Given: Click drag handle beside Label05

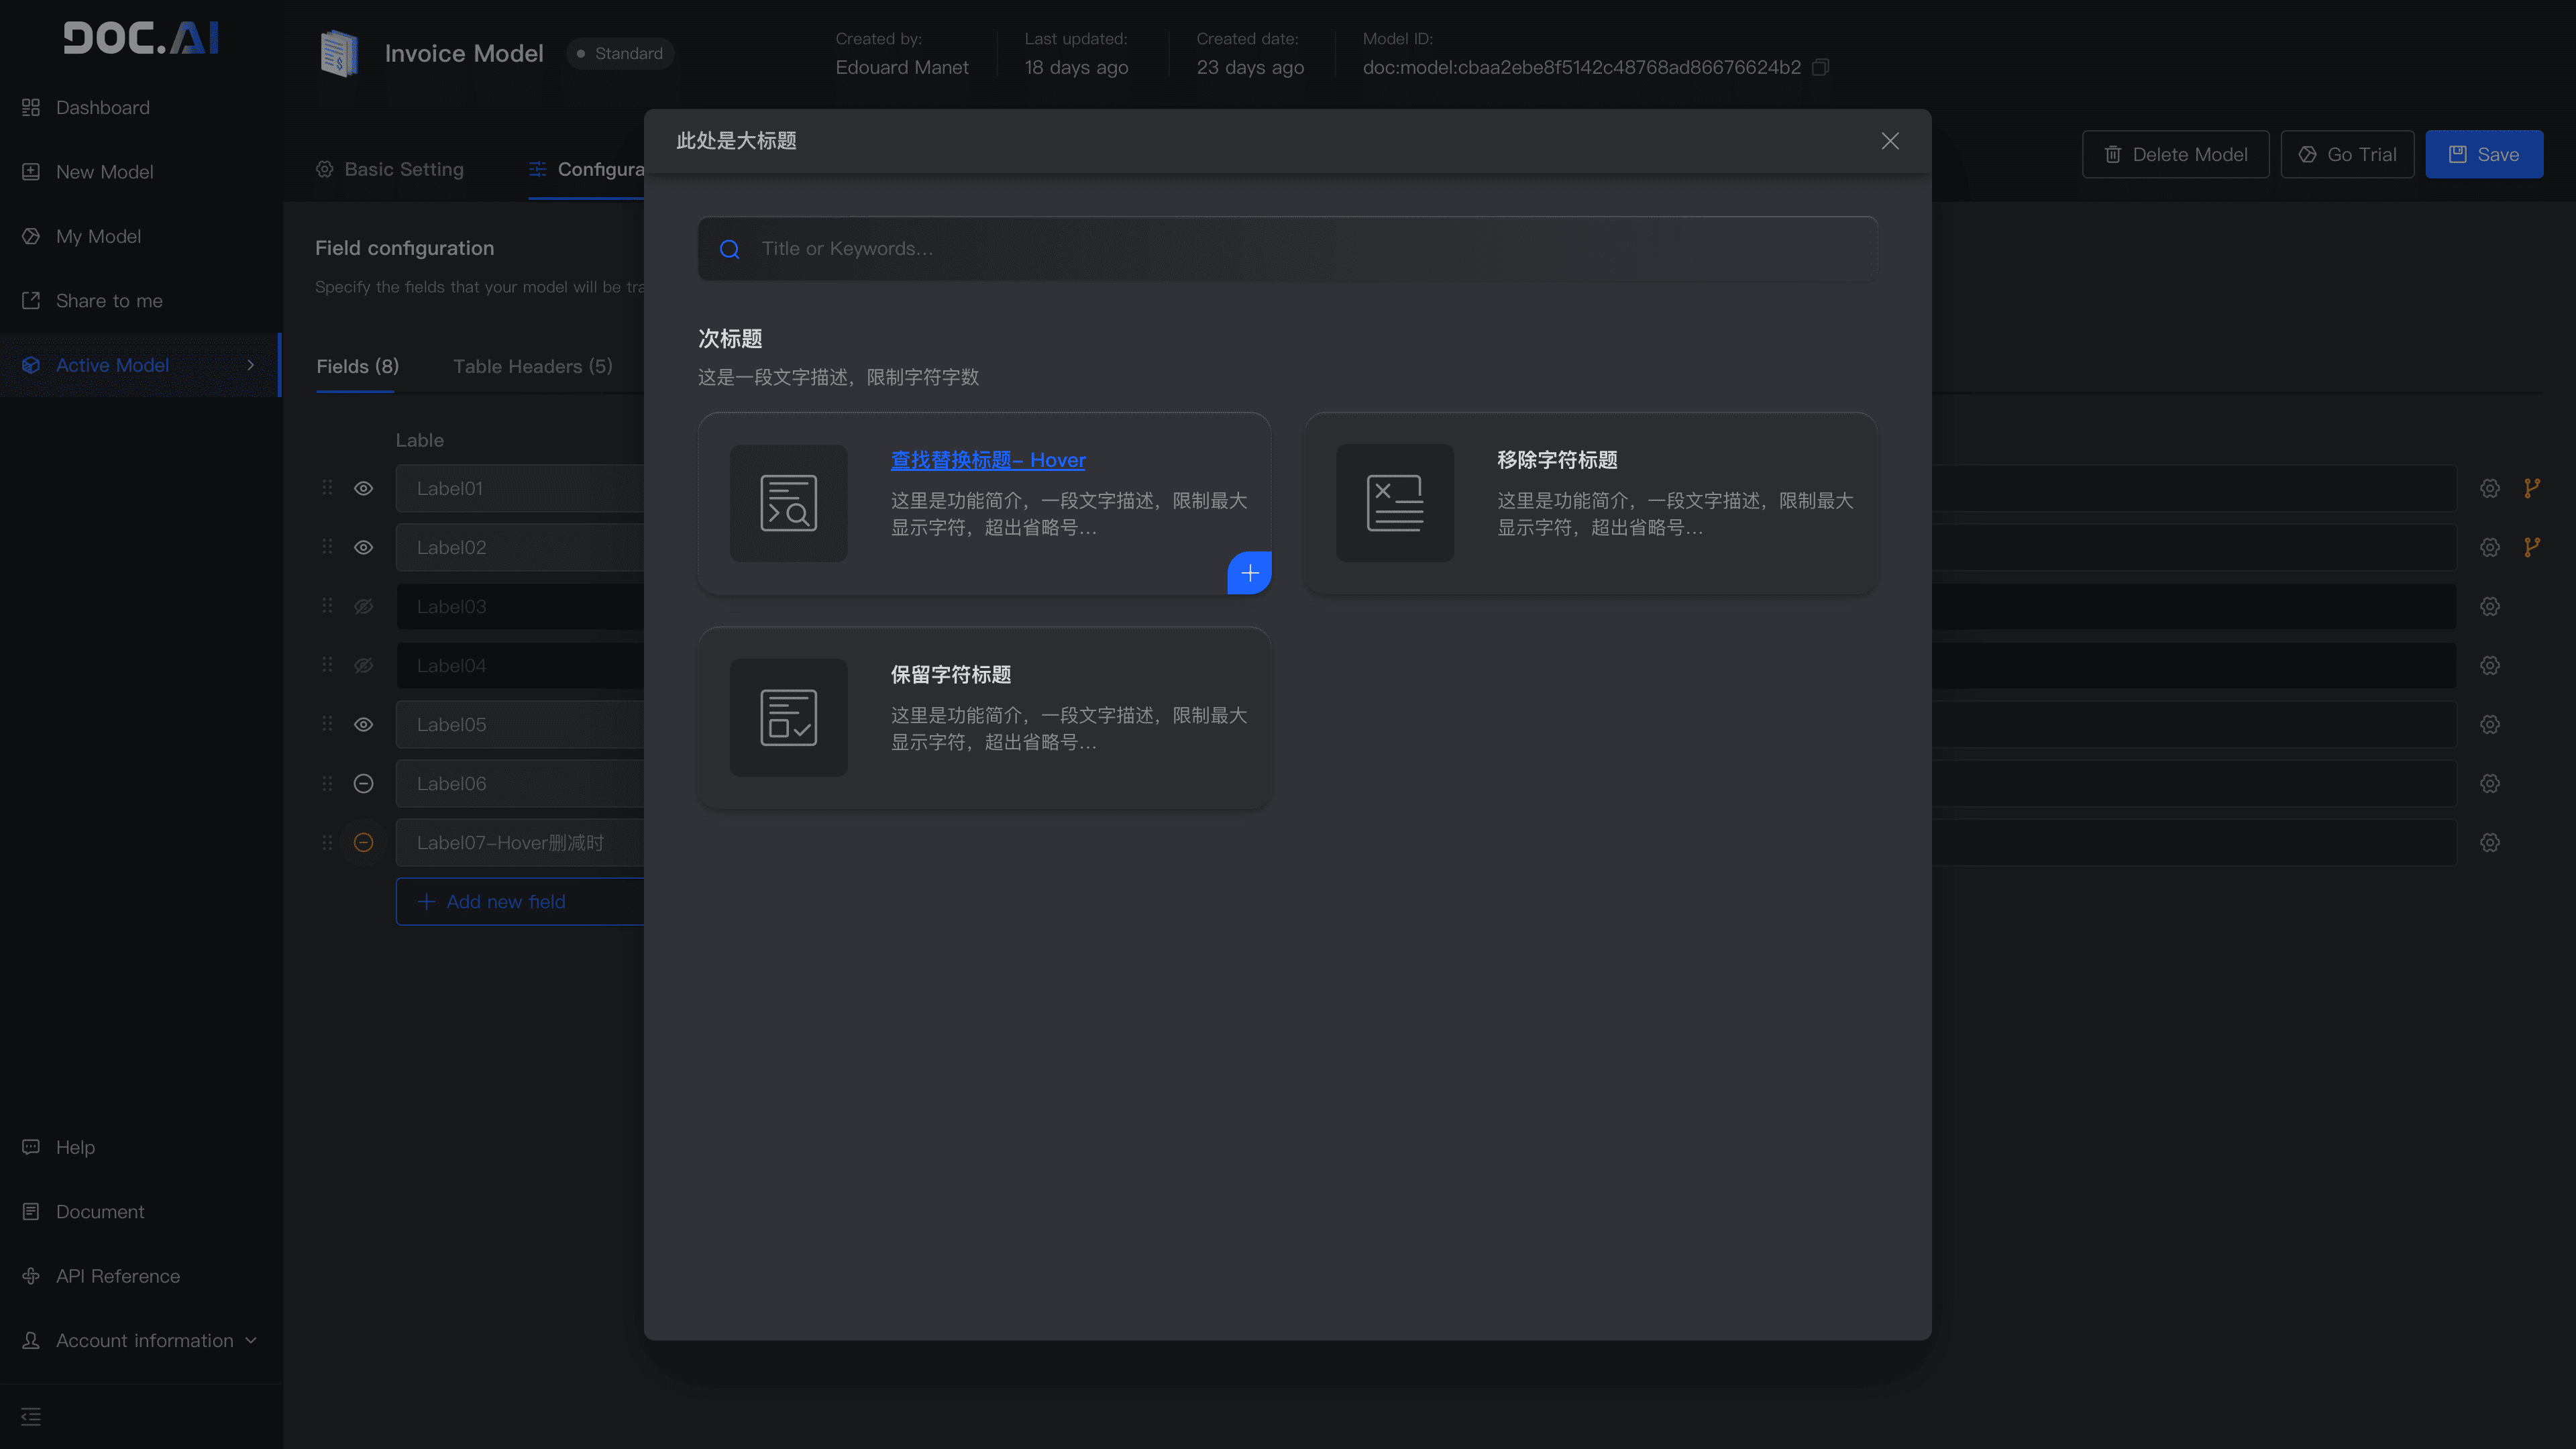Looking at the screenshot, I should 327,724.
